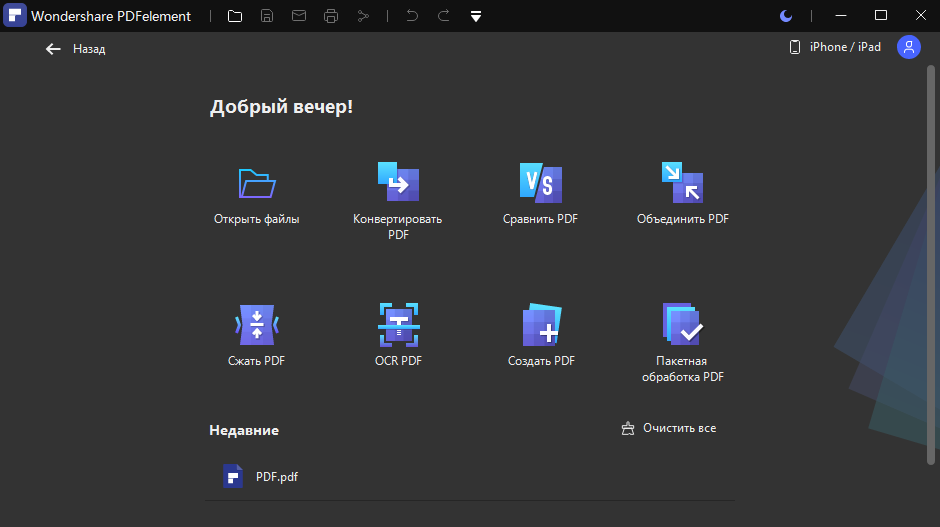
Task: Minimize the PDFelement window
Action: (841, 16)
